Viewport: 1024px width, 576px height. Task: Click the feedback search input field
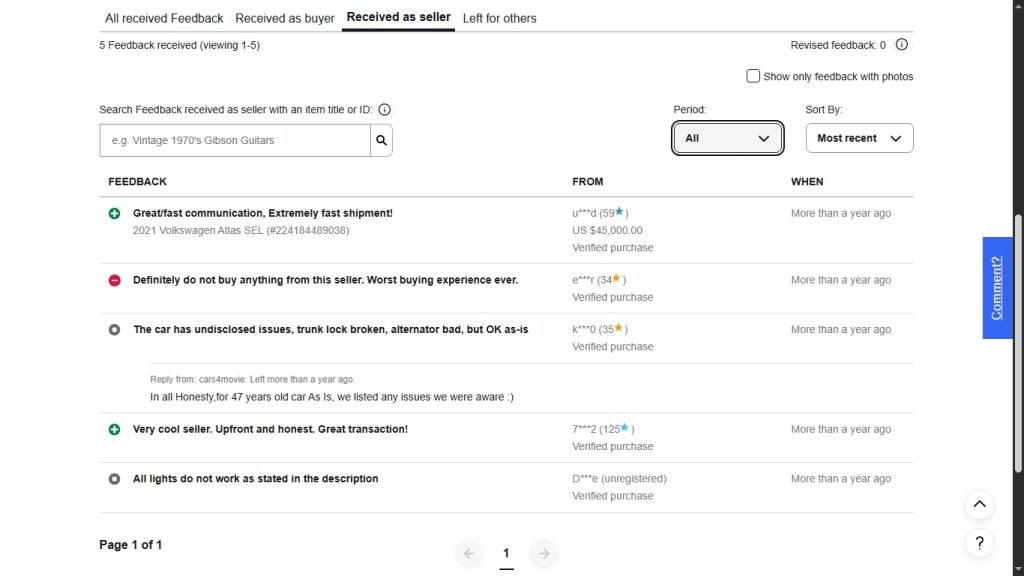point(235,141)
